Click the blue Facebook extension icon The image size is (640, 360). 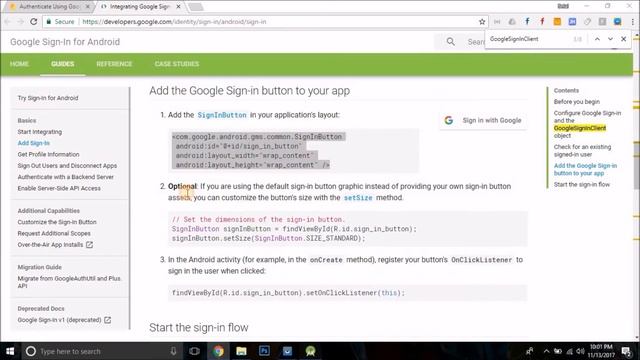(527, 22)
